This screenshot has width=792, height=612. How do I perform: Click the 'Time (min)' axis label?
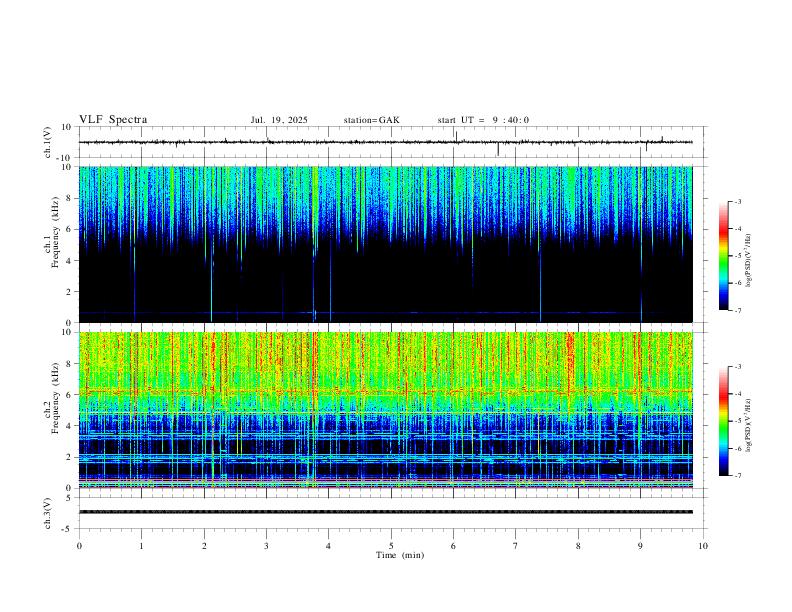click(400, 555)
